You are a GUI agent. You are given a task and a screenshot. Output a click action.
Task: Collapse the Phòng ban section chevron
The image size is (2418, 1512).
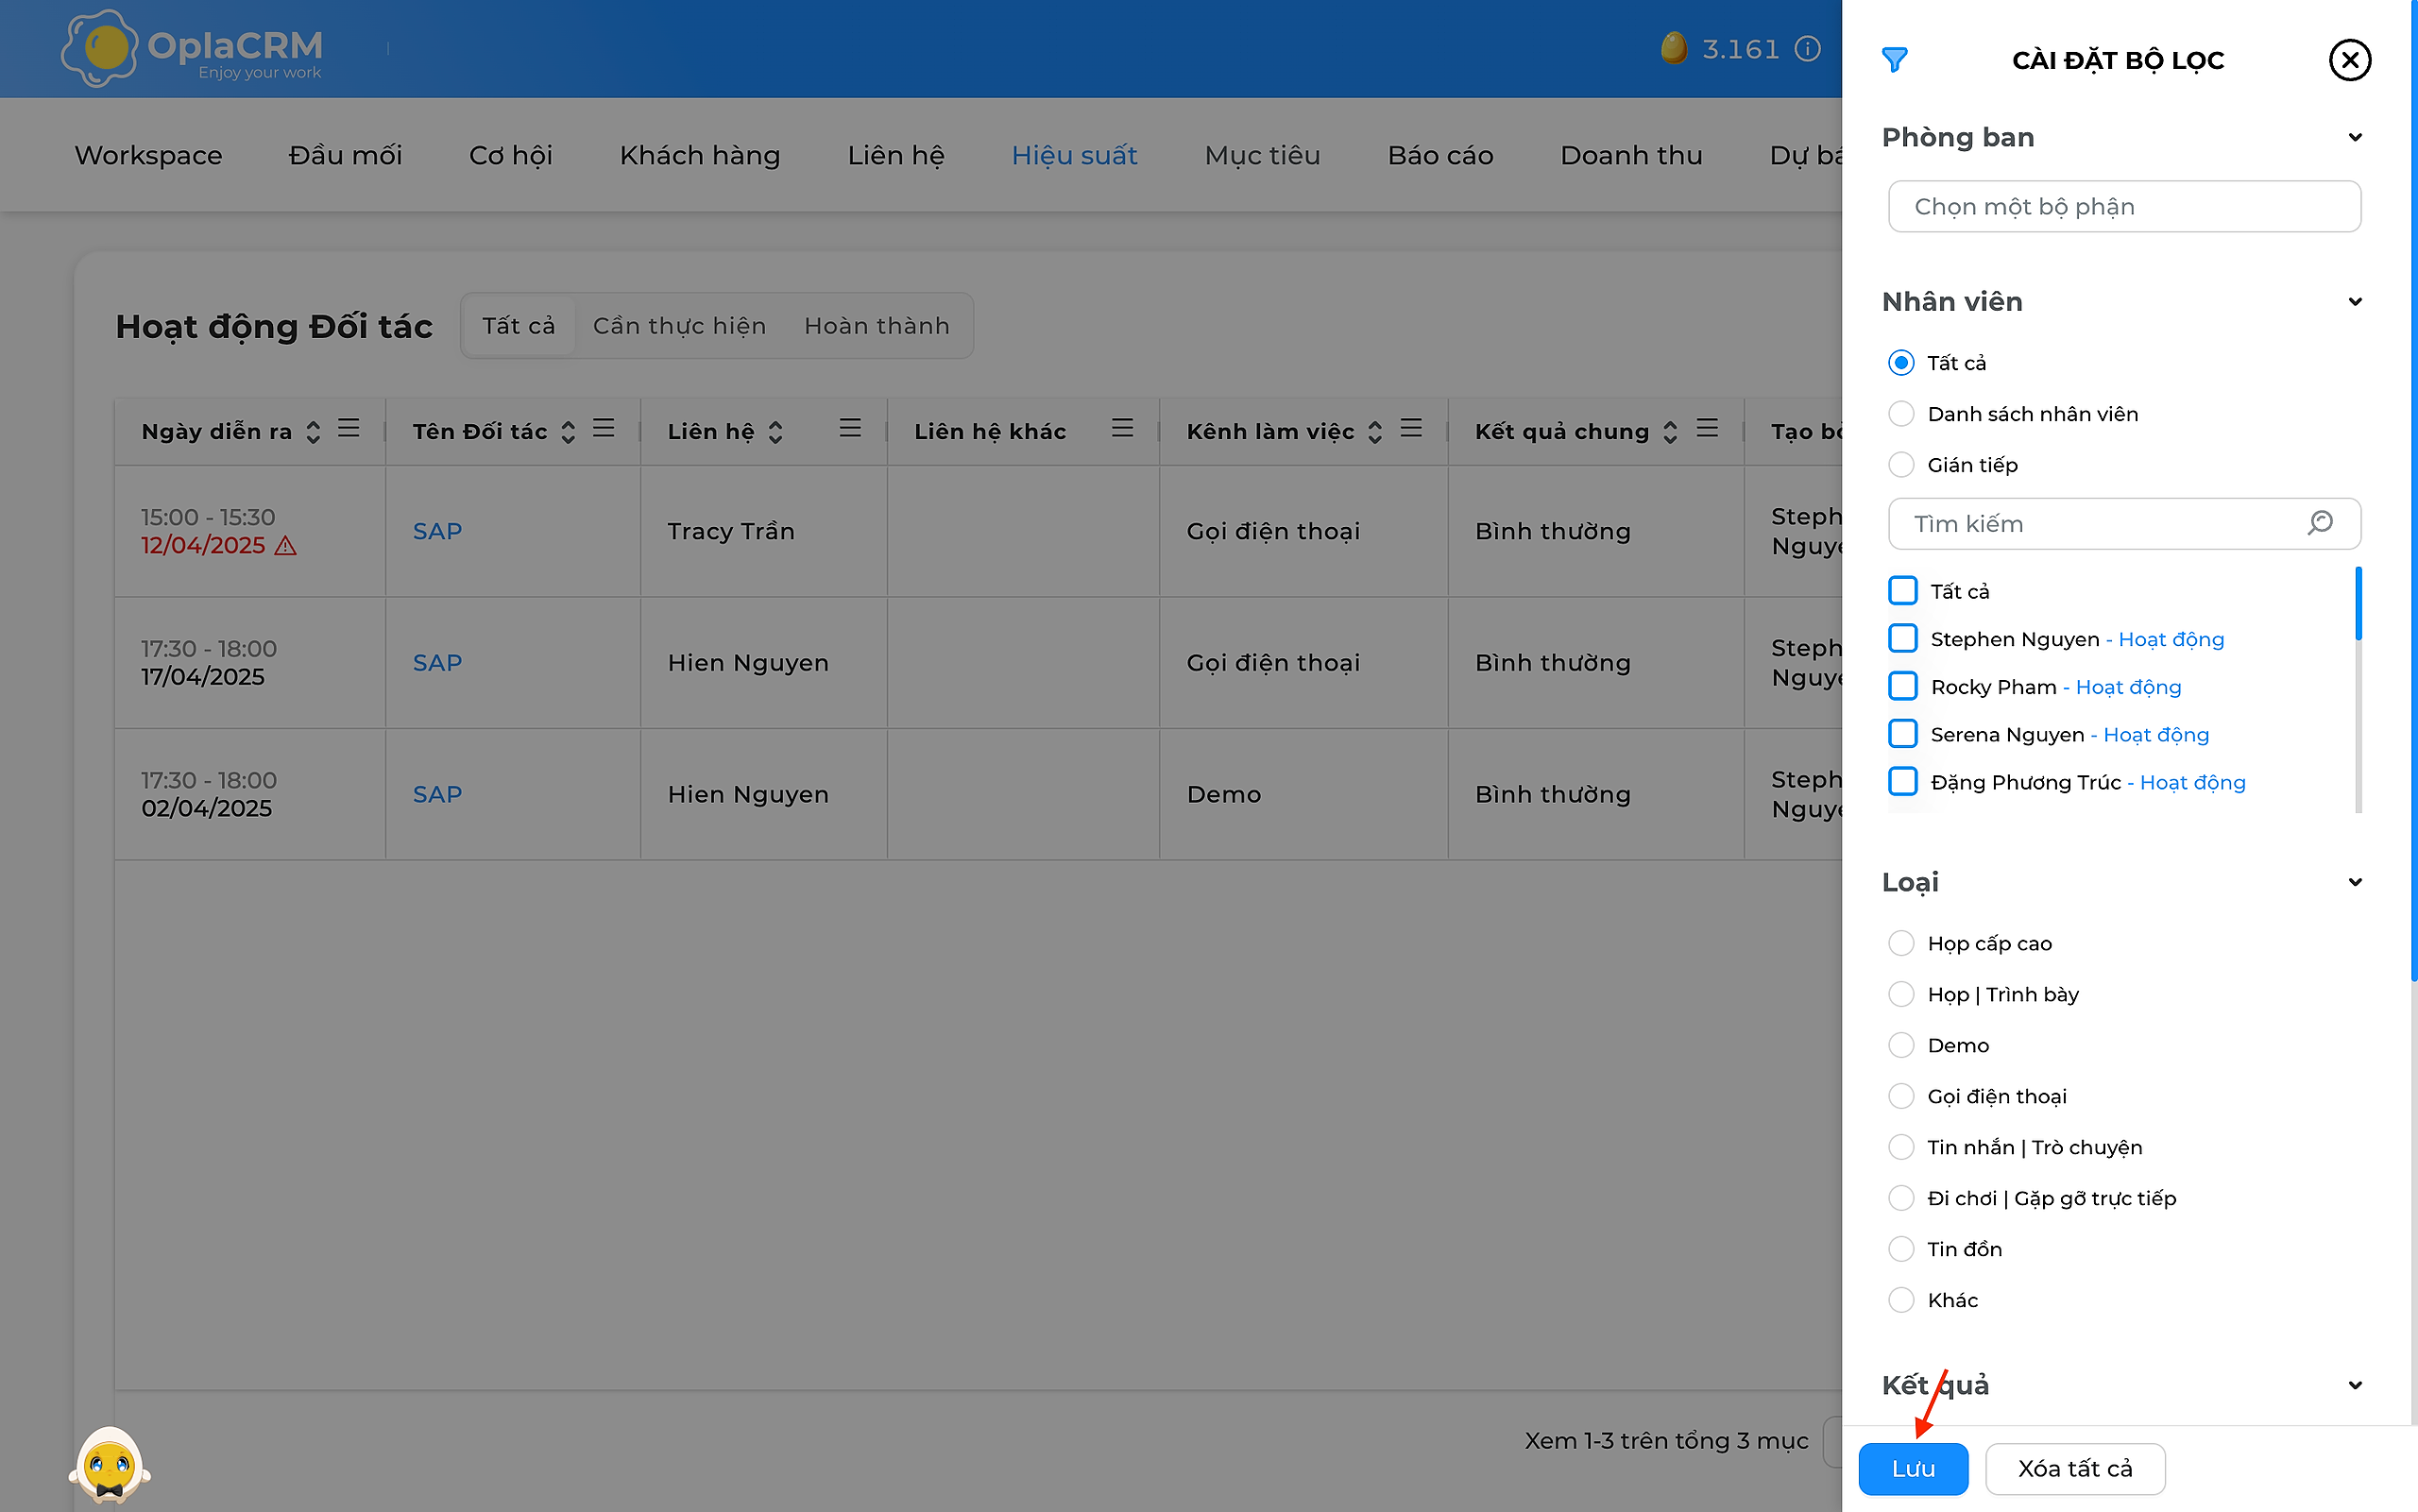click(2355, 137)
